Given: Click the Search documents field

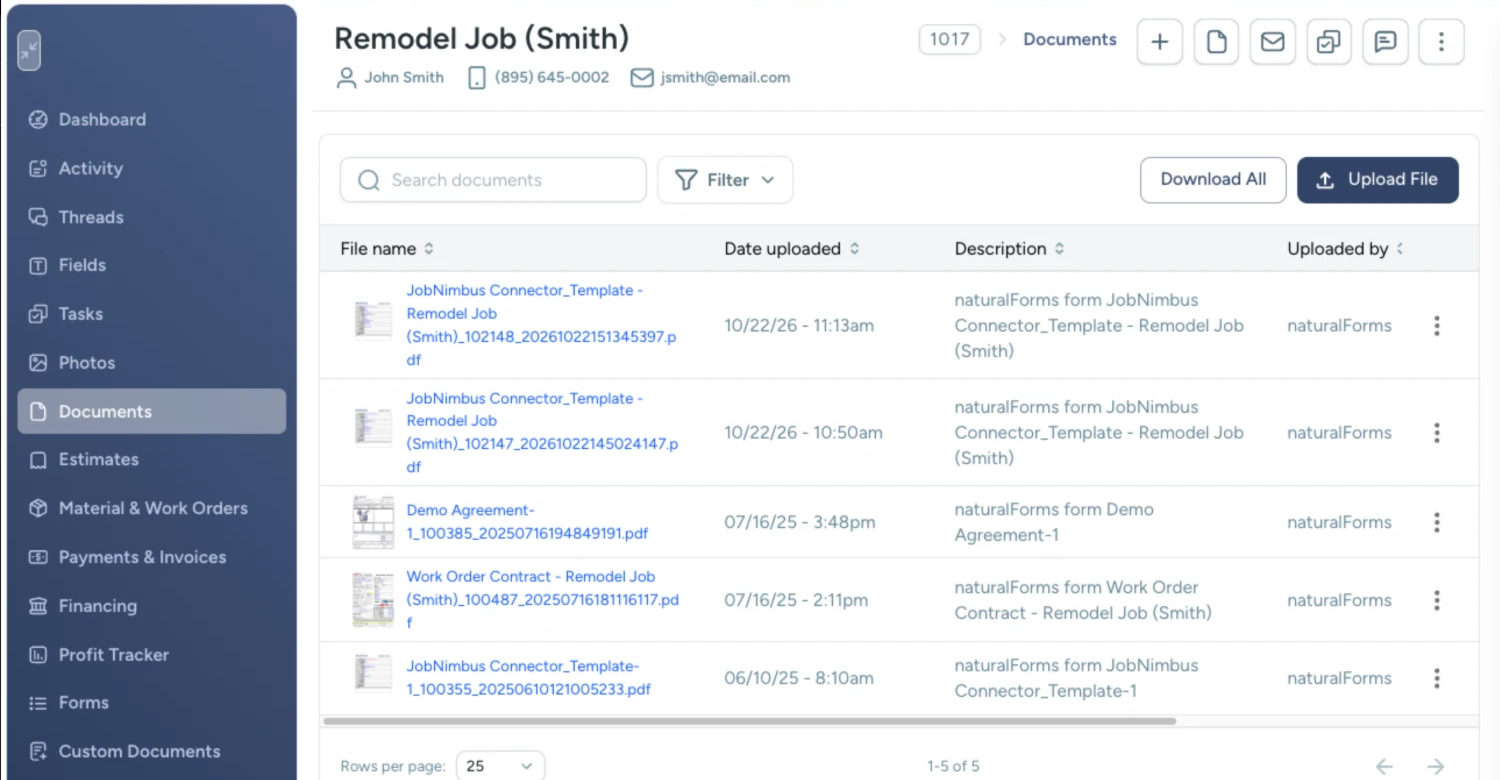Looking at the screenshot, I should pyautogui.click(x=493, y=180).
